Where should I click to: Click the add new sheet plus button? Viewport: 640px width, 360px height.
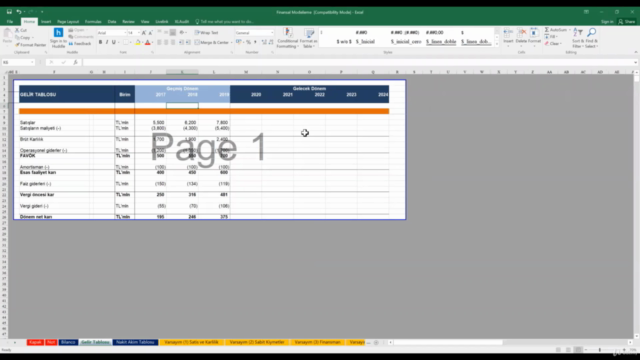(376, 342)
